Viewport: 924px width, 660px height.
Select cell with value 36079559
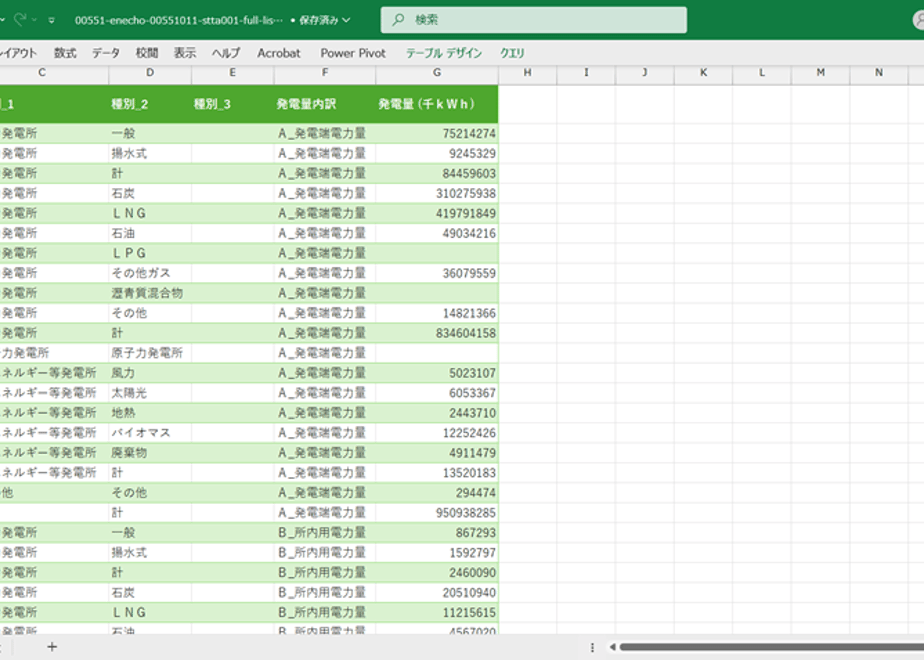coord(437,273)
